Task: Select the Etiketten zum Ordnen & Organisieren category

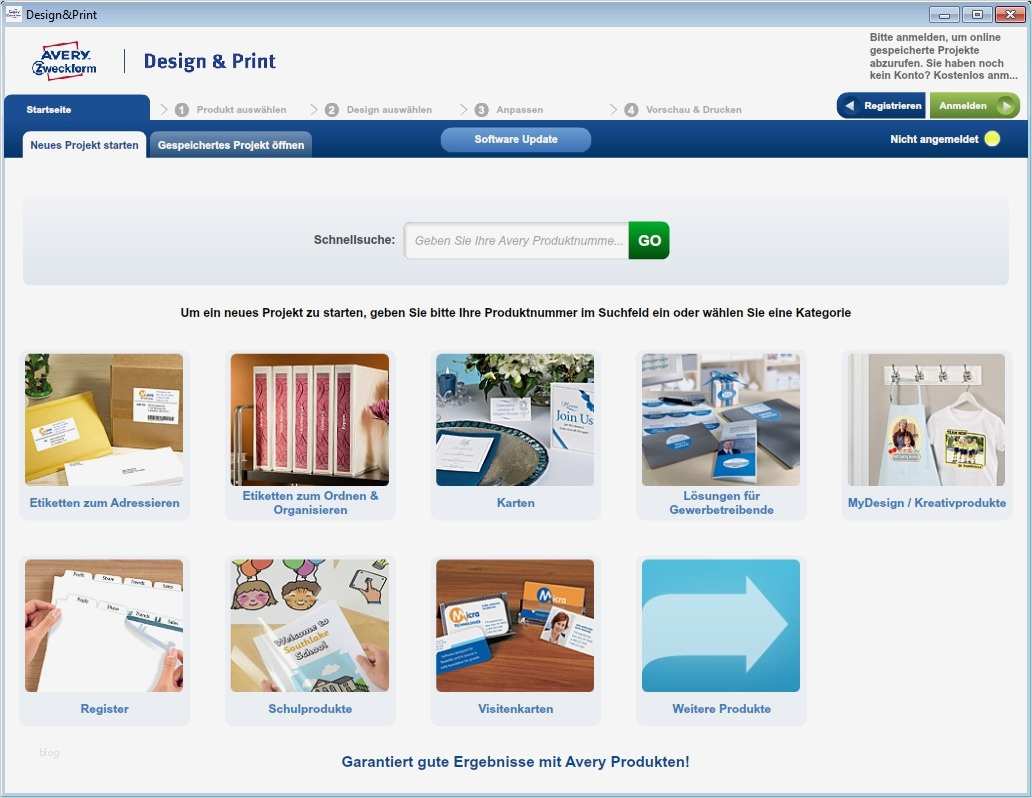Action: [x=310, y=435]
